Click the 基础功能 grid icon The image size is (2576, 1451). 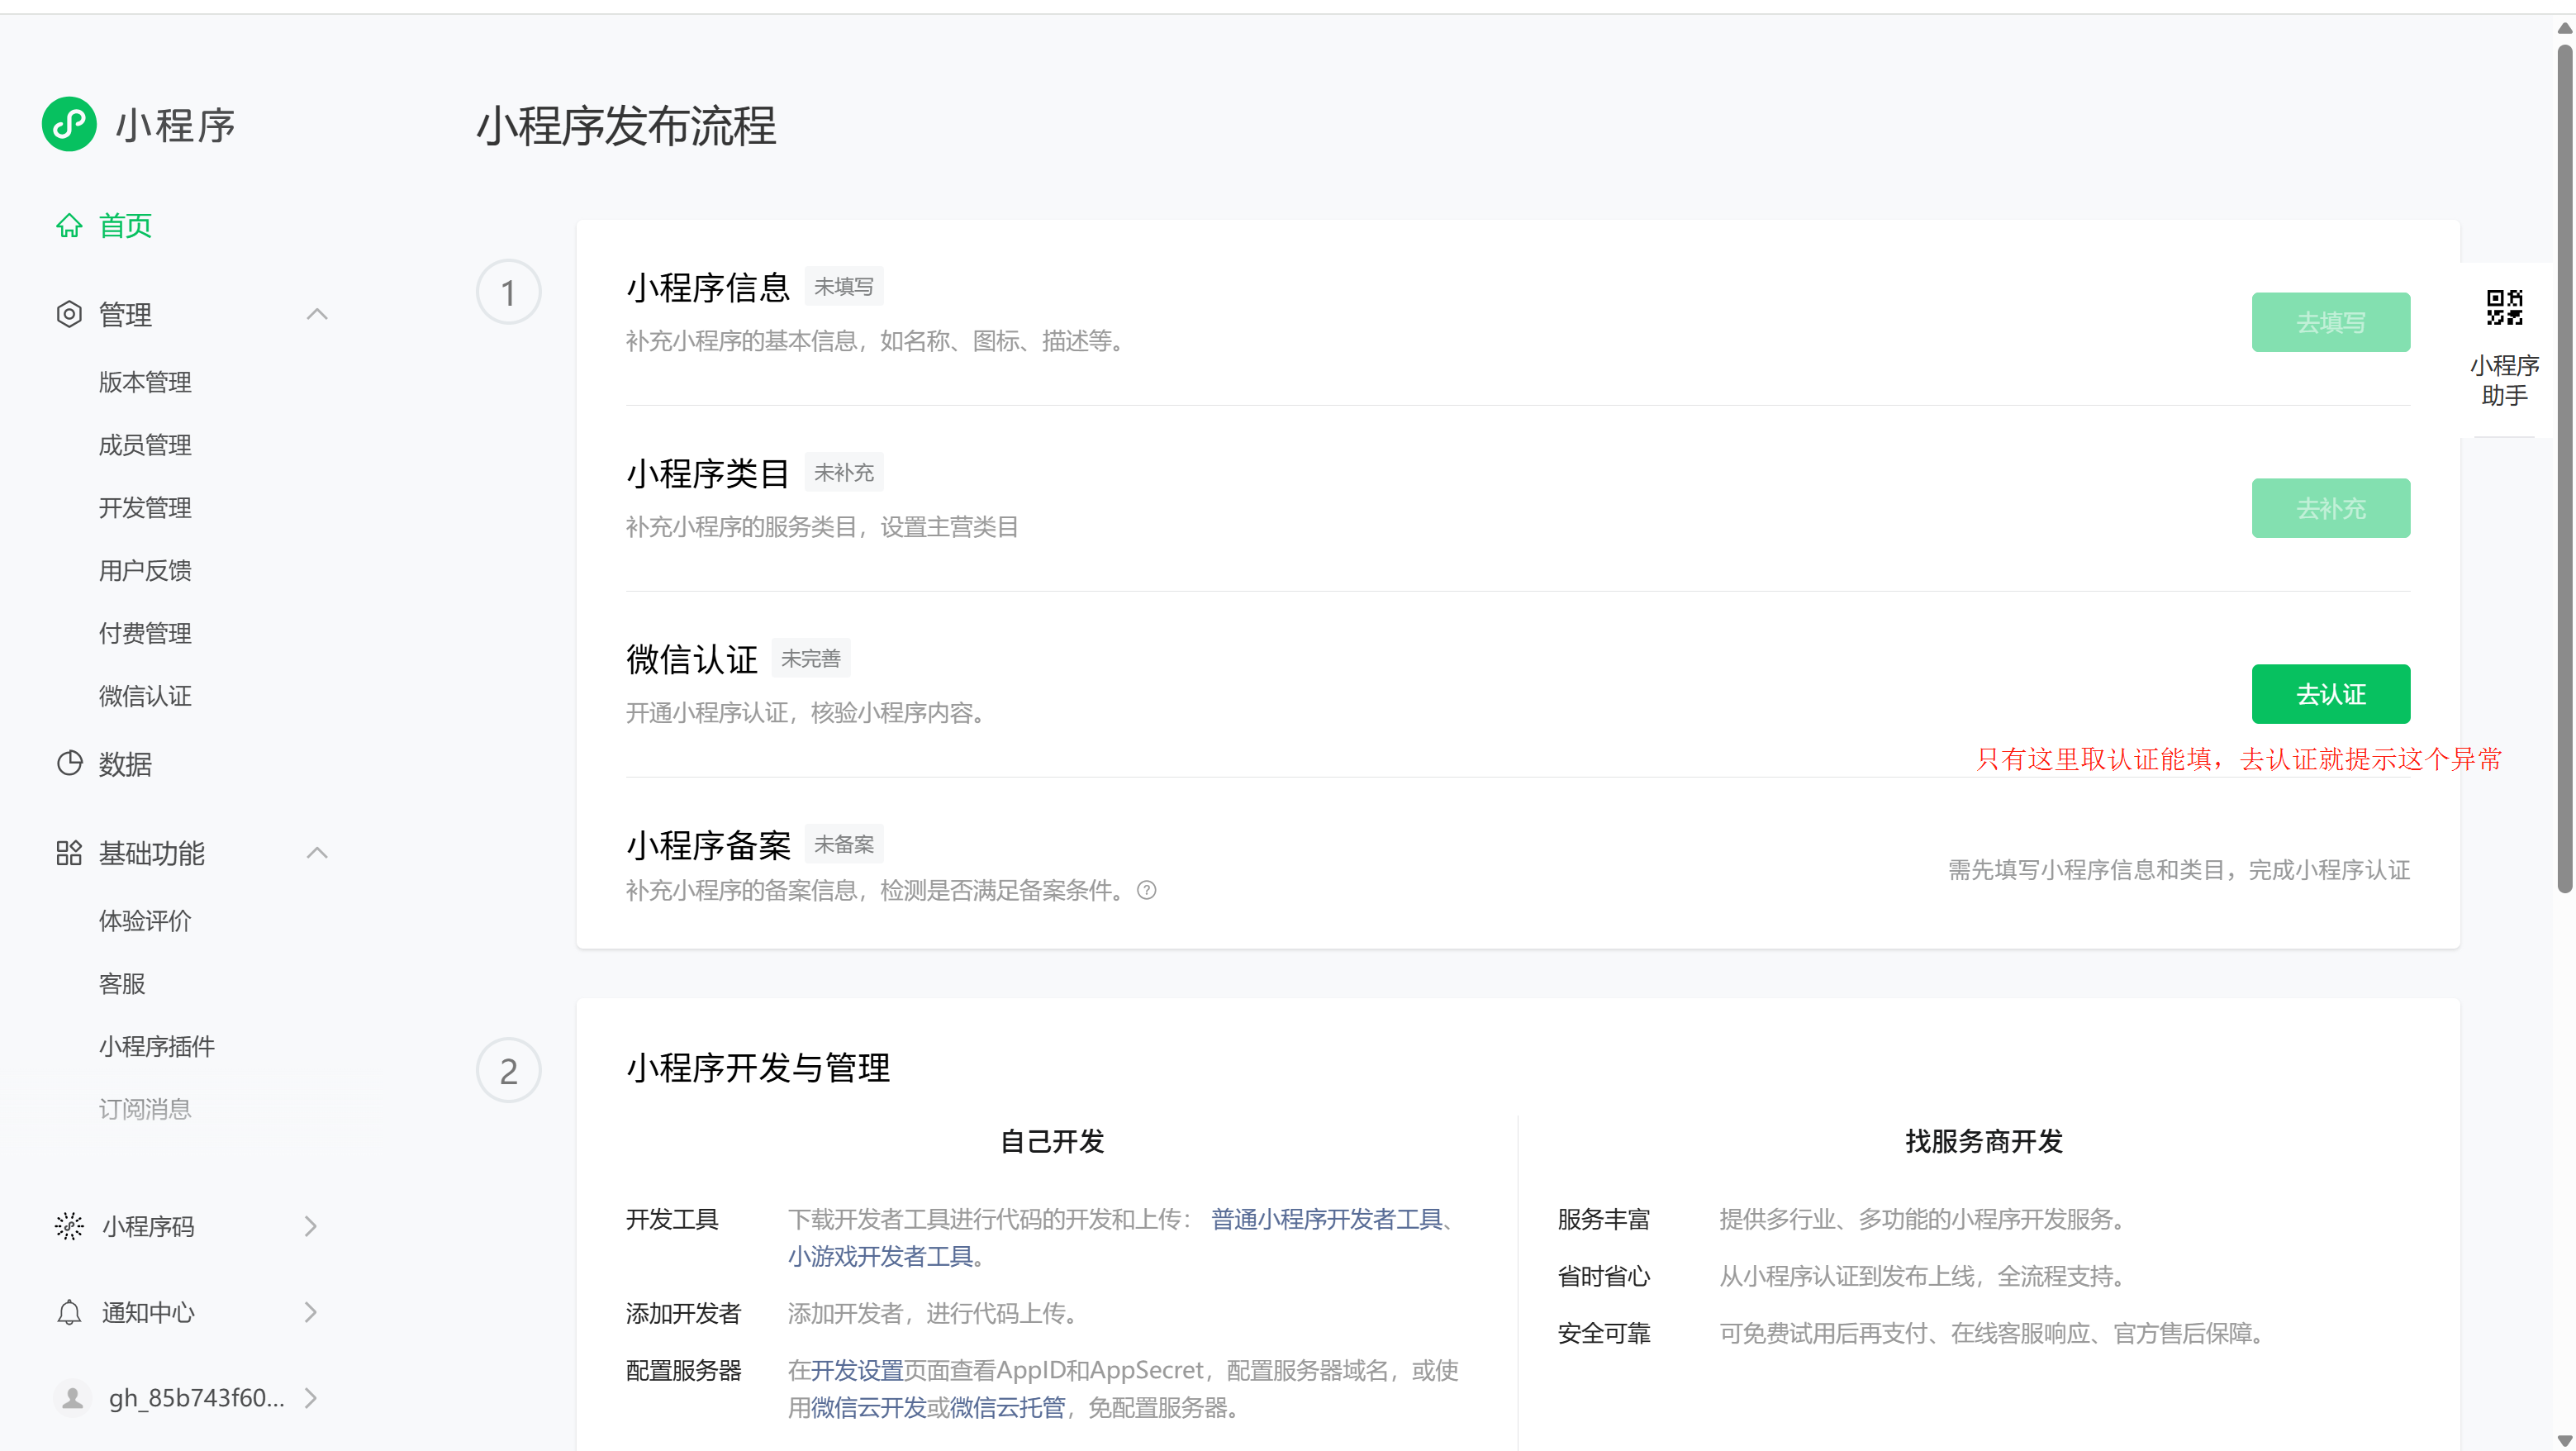pos(69,853)
